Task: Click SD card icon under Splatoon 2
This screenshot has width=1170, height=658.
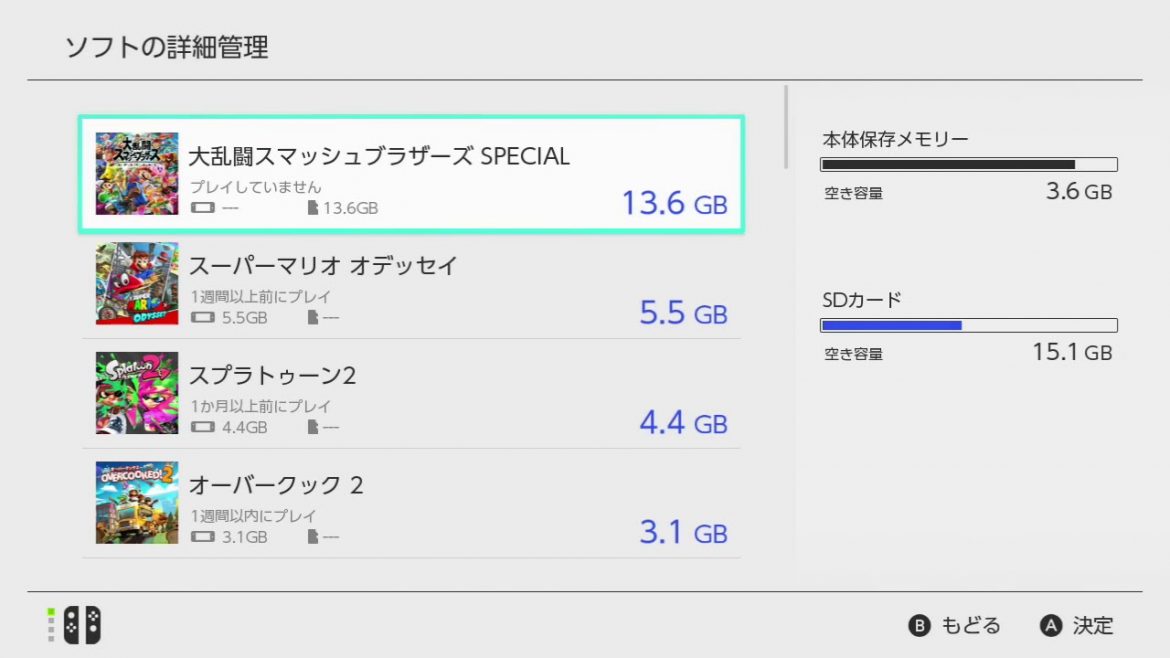Action: pyautogui.click(x=313, y=428)
